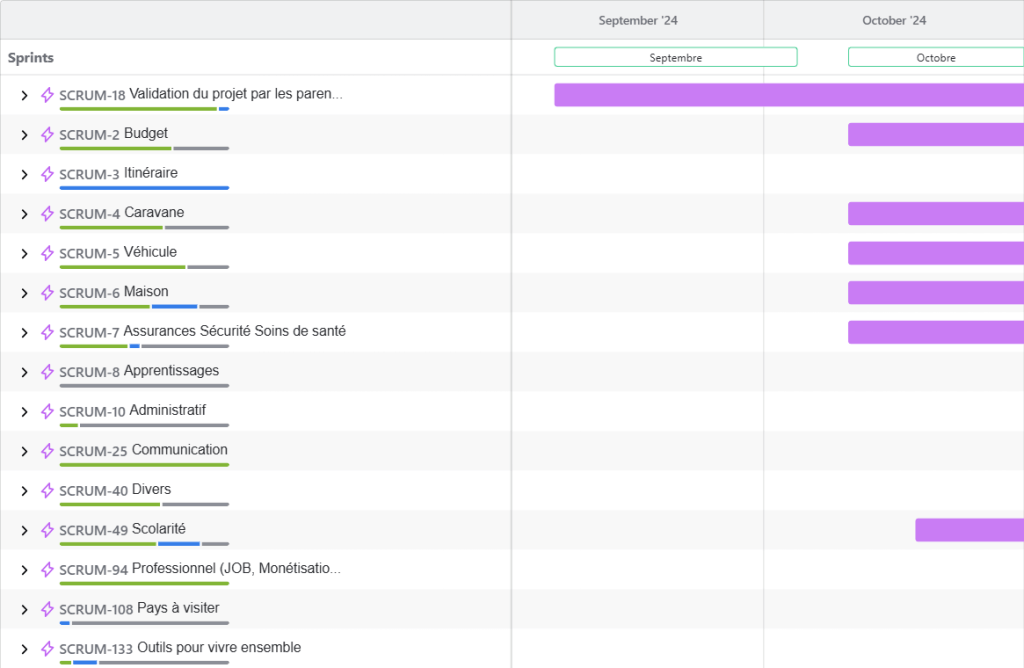Select the purple timeline bar for SCRUM-18

(x=788, y=95)
